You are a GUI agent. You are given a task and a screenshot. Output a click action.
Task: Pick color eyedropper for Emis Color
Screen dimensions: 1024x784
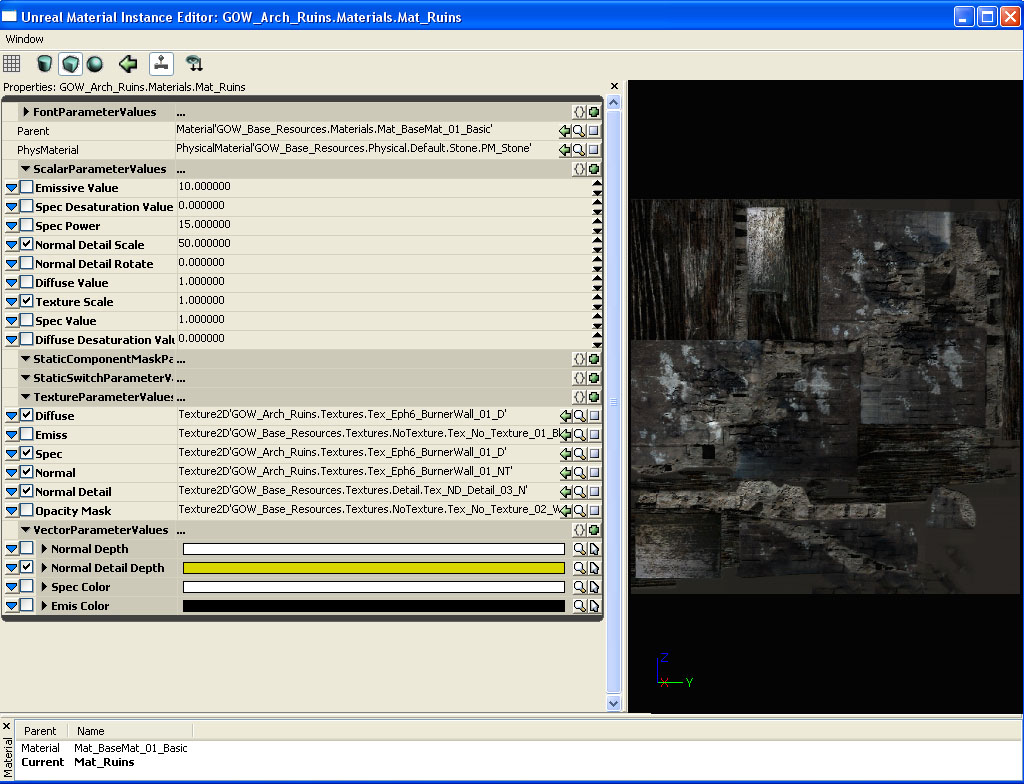click(x=594, y=606)
